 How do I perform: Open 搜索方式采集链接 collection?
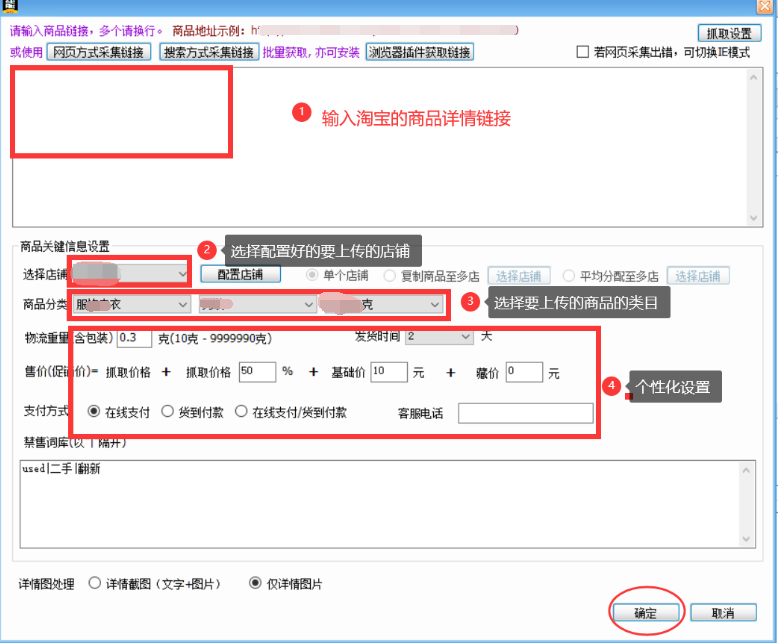pos(209,52)
